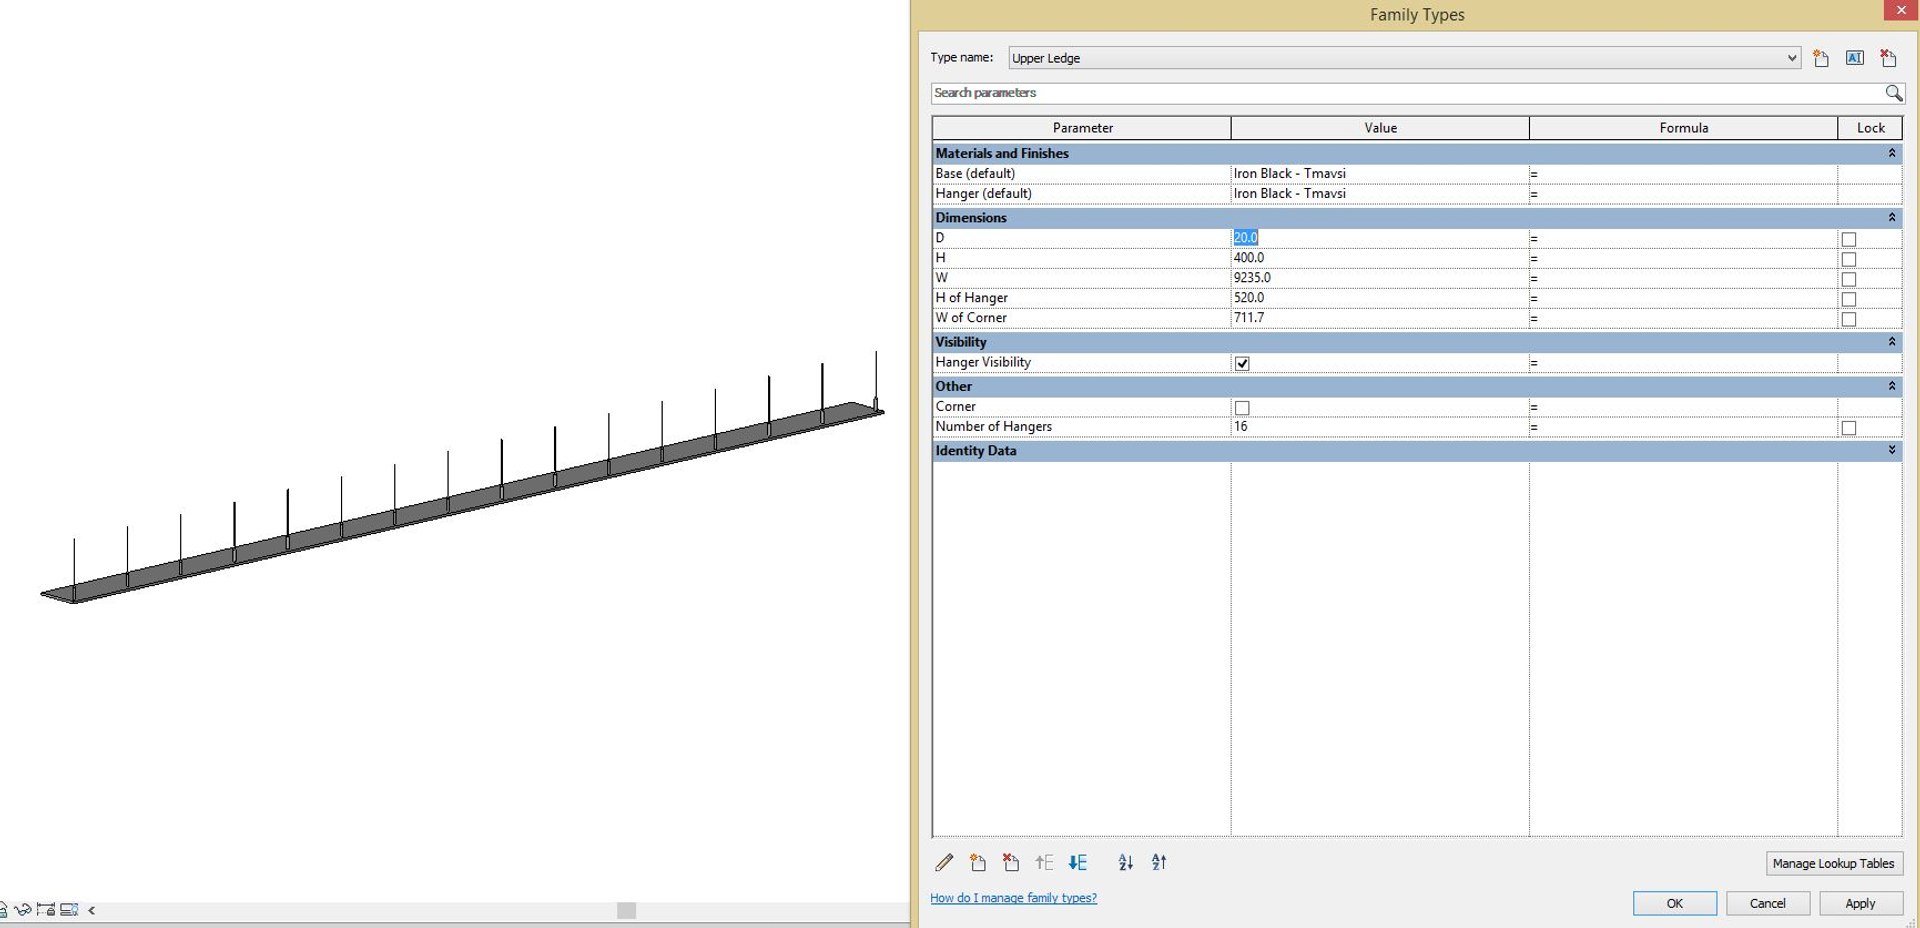Sort parameters in descending Z-A order
The image size is (1920, 928).
click(x=1159, y=862)
